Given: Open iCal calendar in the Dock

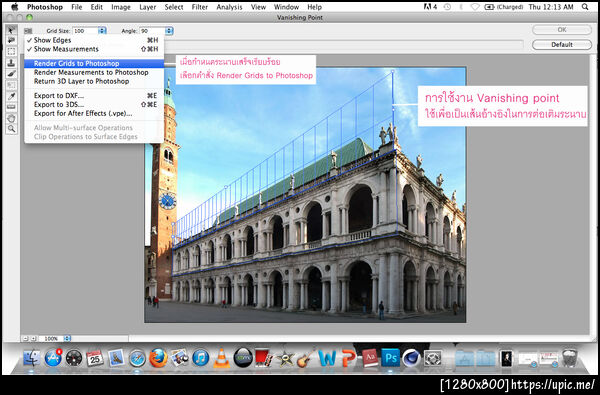Looking at the screenshot, I should 95,358.
